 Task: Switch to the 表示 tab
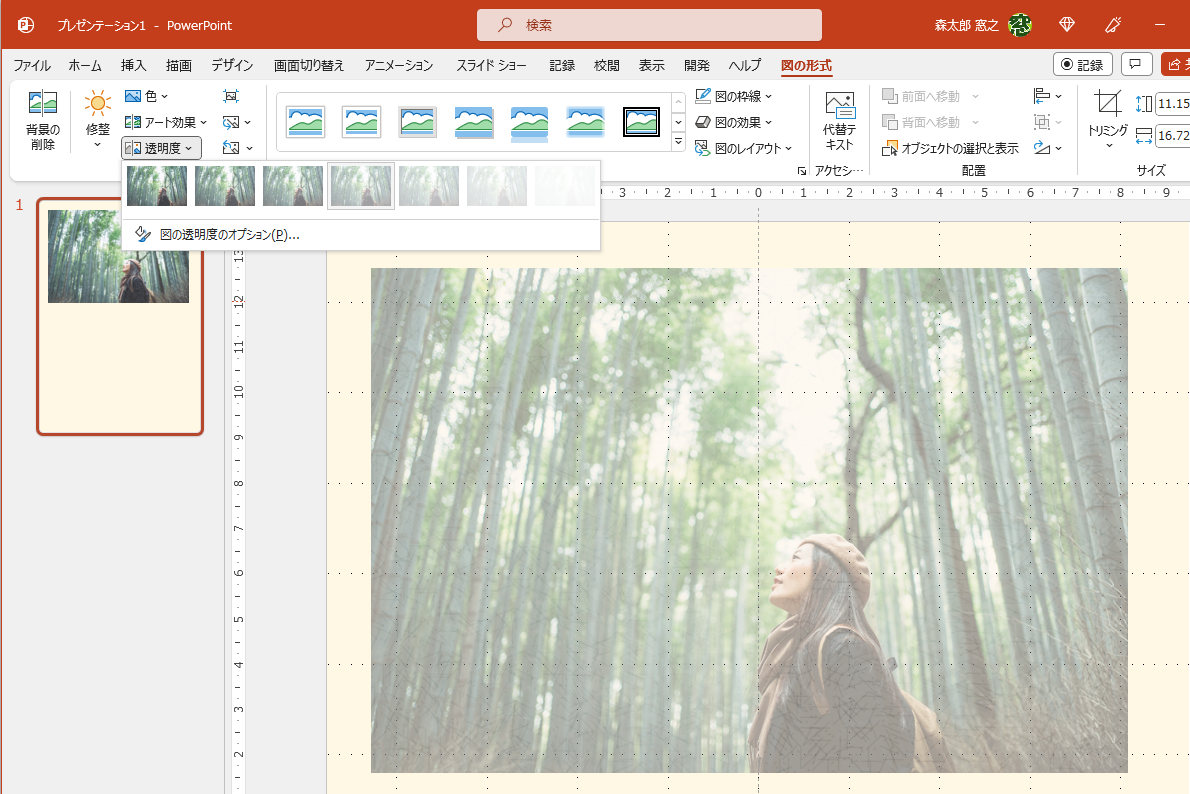pyautogui.click(x=651, y=65)
